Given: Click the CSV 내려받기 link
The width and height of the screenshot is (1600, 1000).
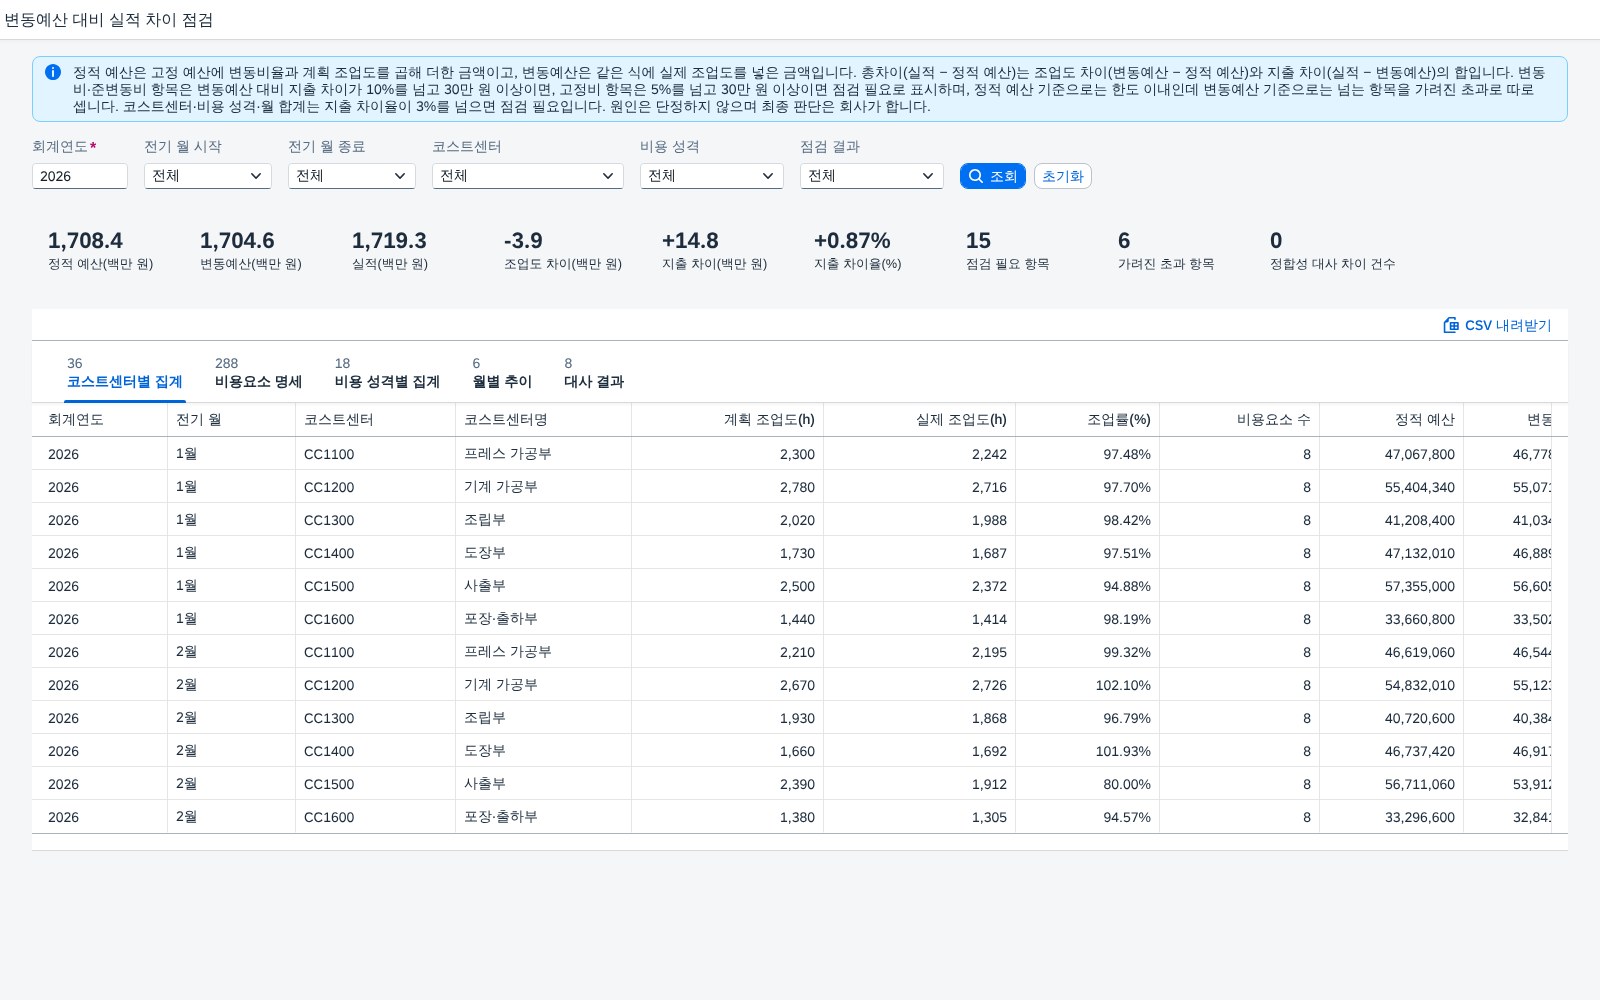Looking at the screenshot, I should click(1497, 325).
